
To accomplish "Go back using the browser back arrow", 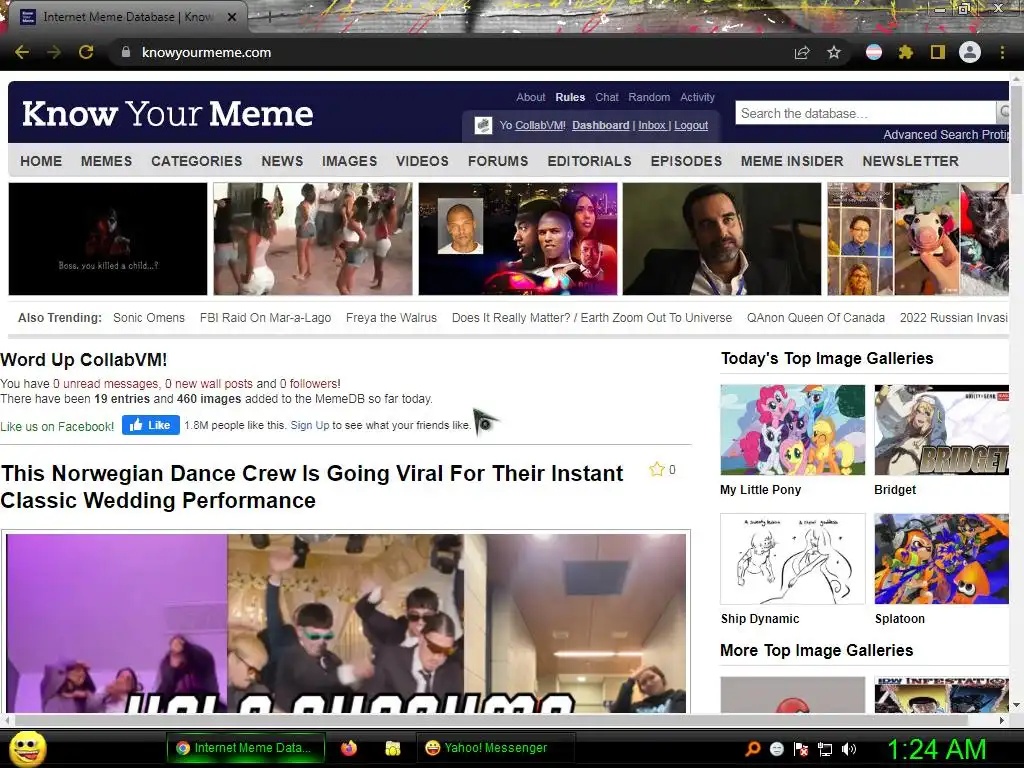I will click(22, 52).
